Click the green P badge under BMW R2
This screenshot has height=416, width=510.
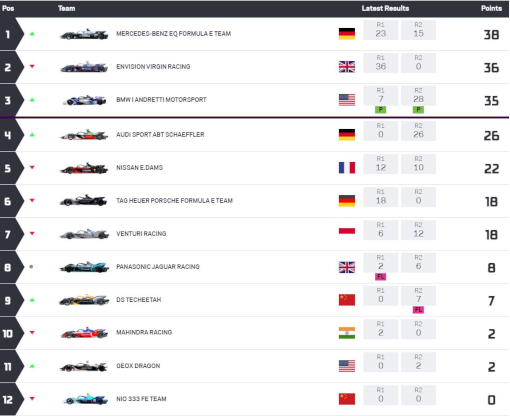coord(418,110)
